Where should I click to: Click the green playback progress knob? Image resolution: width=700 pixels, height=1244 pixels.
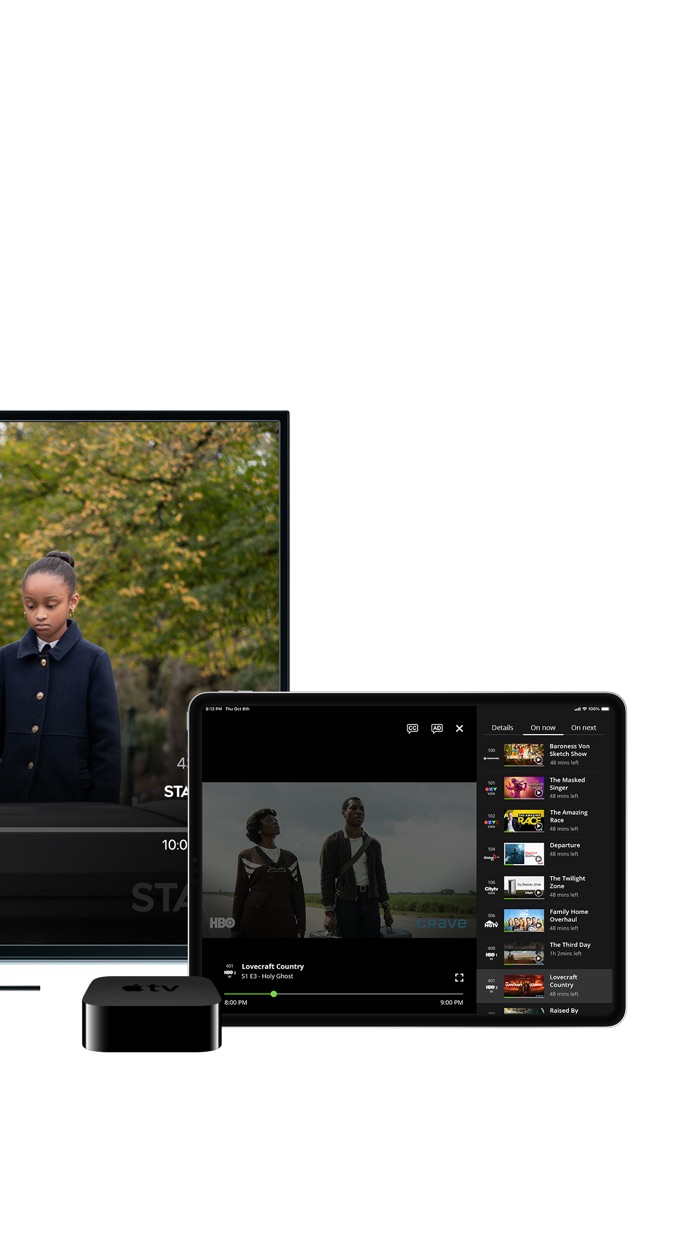click(x=273, y=994)
